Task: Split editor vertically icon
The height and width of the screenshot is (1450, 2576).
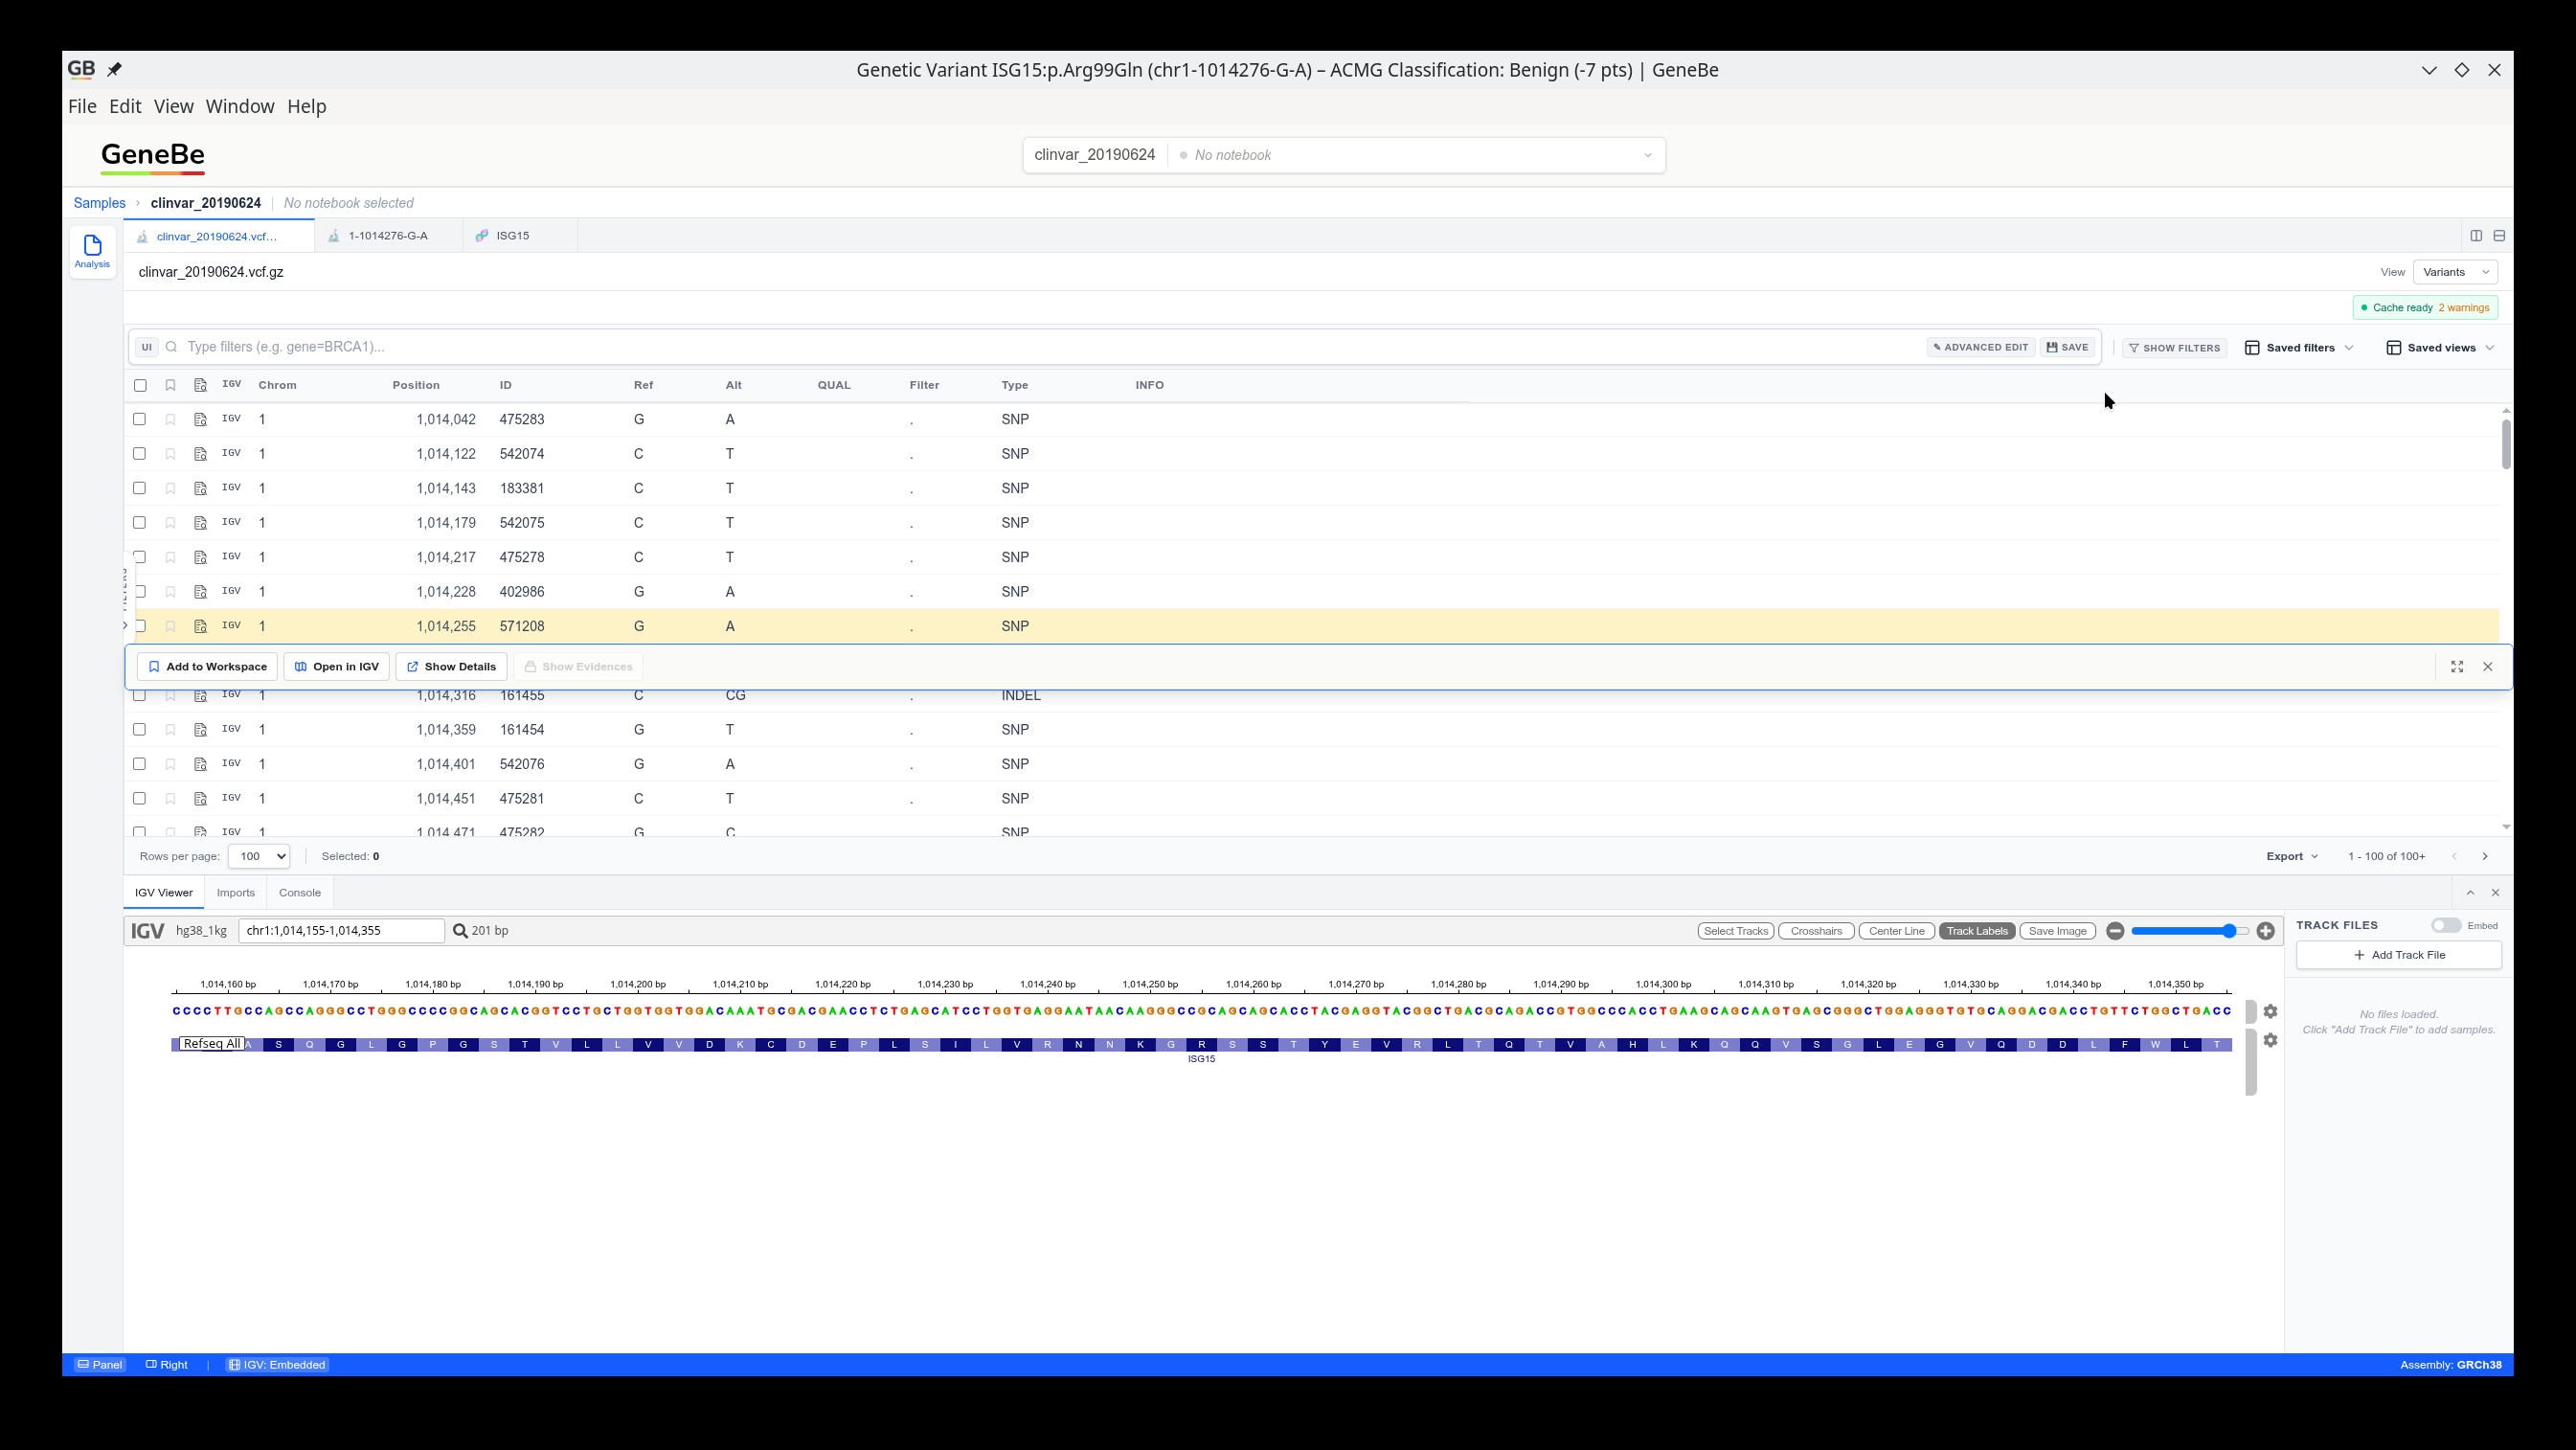Action: click(x=2476, y=236)
